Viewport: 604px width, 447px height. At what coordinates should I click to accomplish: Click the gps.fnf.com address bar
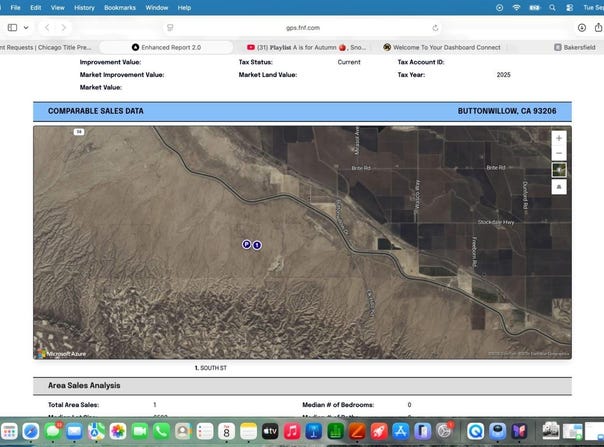tap(303, 28)
